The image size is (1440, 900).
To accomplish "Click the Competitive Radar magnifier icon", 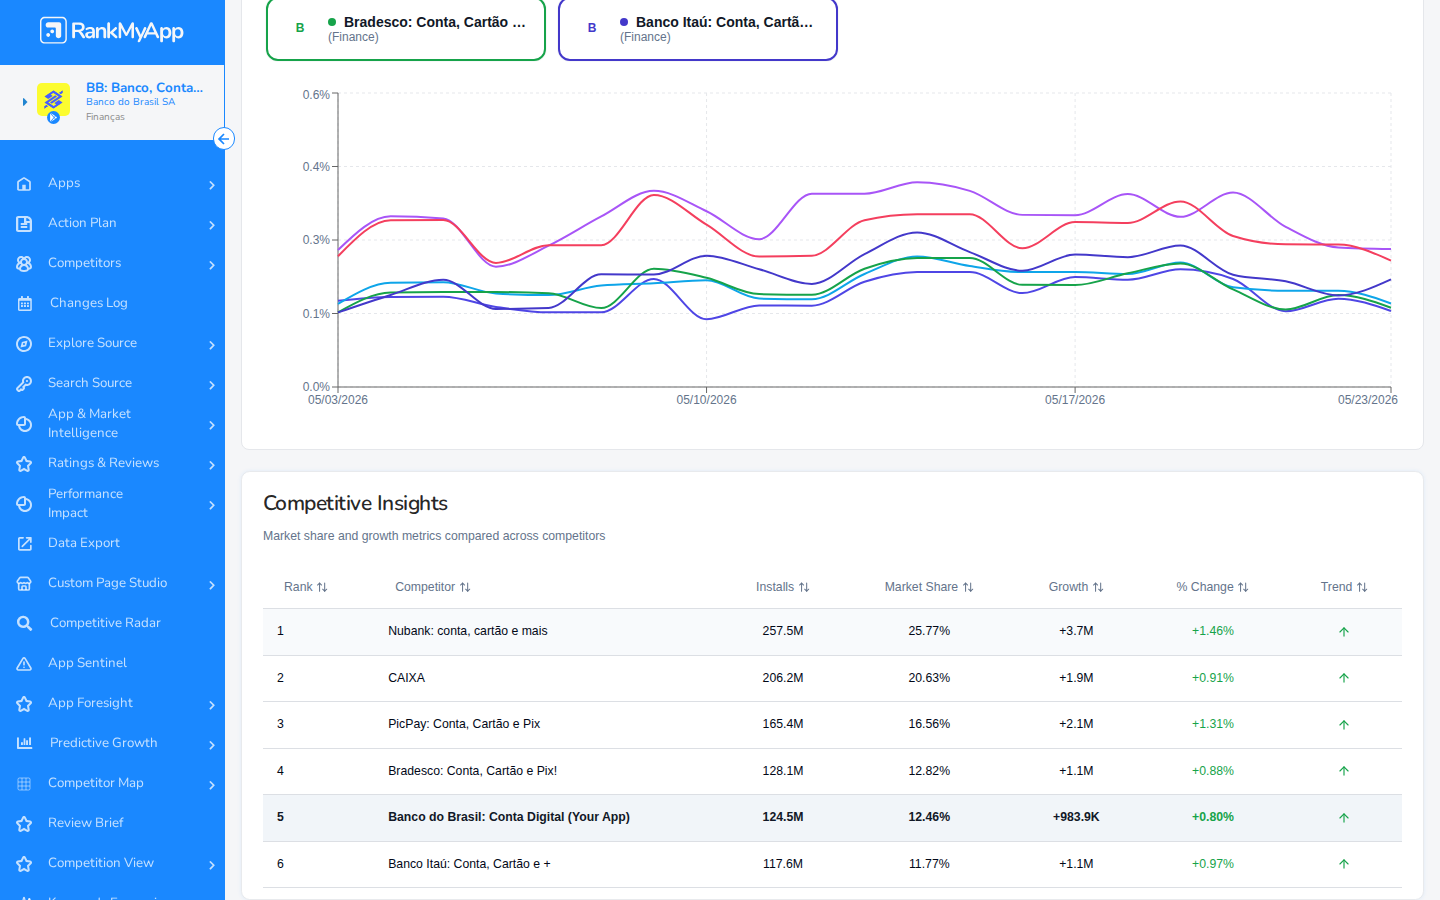I will (x=24, y=624).
